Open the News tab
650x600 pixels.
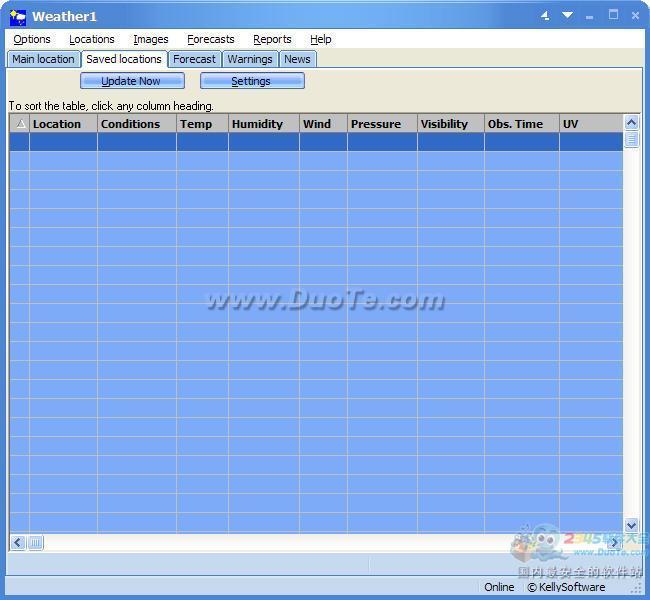pyautogui.click(x=297, y=59)
